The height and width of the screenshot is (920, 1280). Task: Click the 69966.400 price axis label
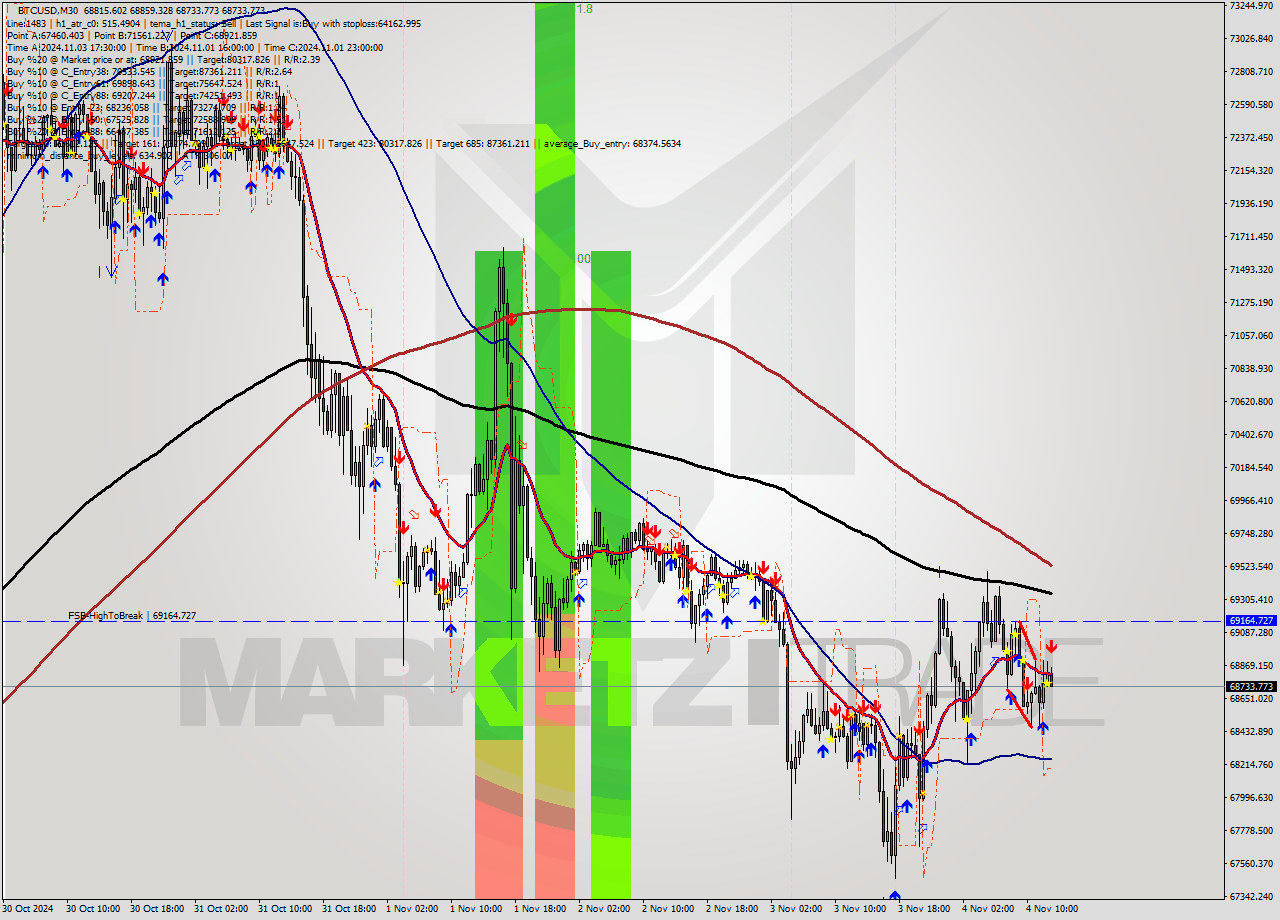point(1252,500)
